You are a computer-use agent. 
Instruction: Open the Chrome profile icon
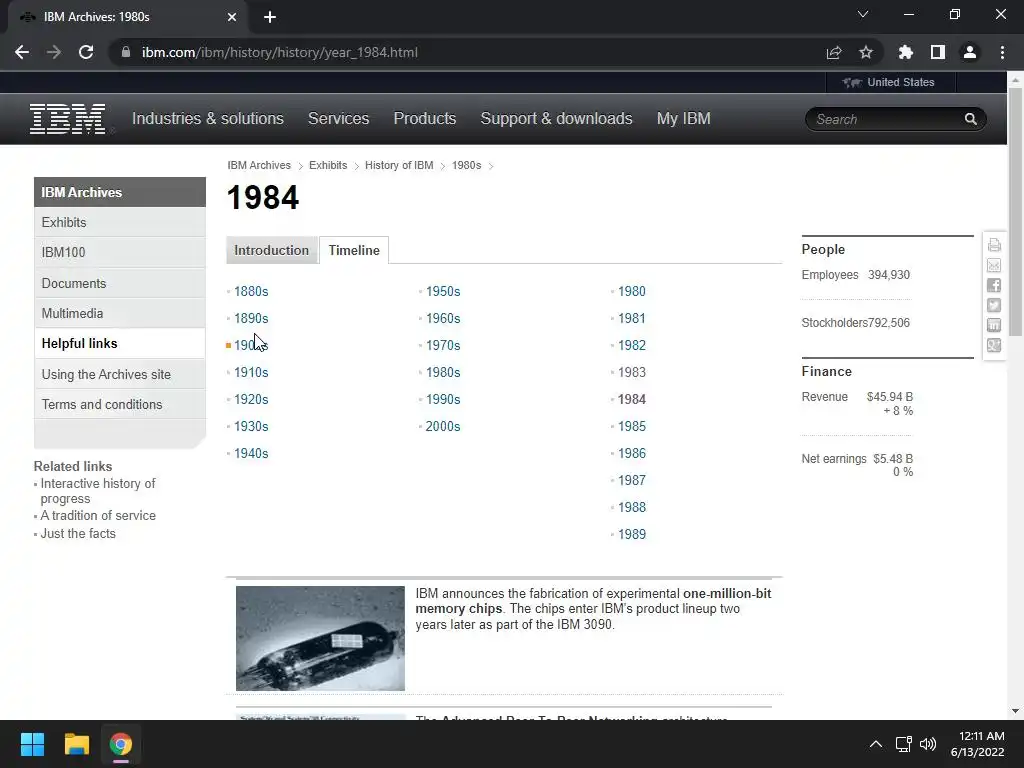(x=970, y=52)
